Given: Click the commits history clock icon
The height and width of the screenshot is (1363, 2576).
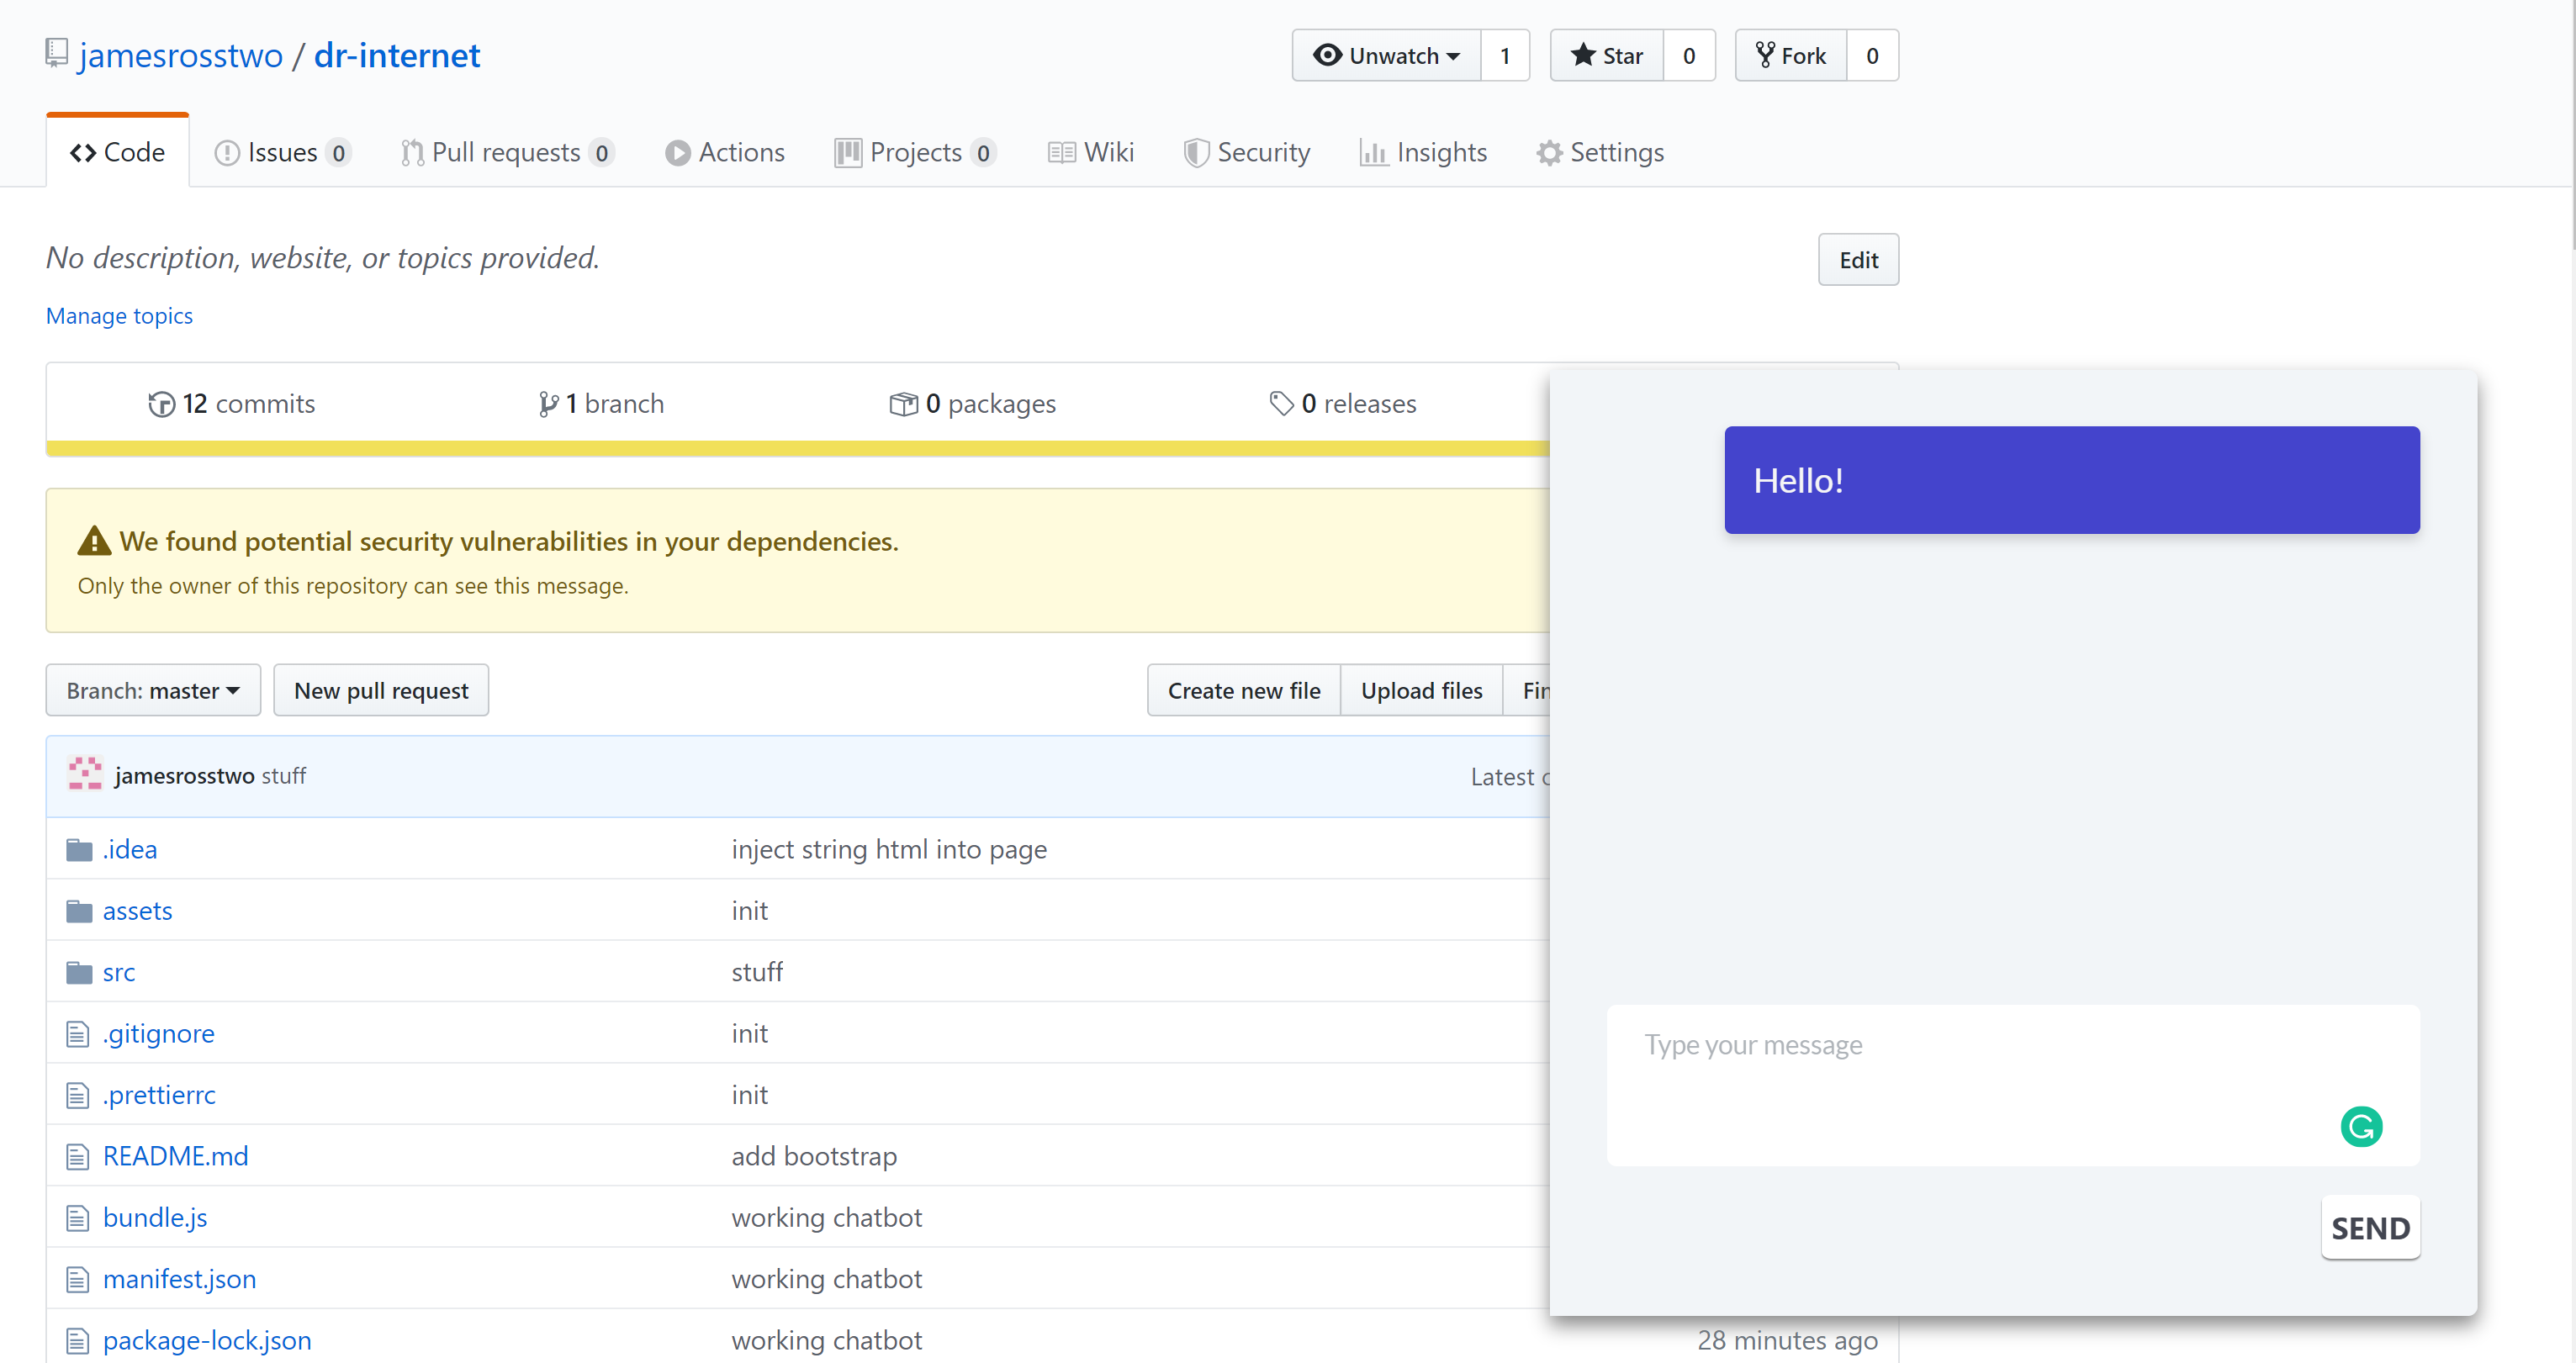Looking at the screenshot, I should pyautogui.click(x=161, y=404).
